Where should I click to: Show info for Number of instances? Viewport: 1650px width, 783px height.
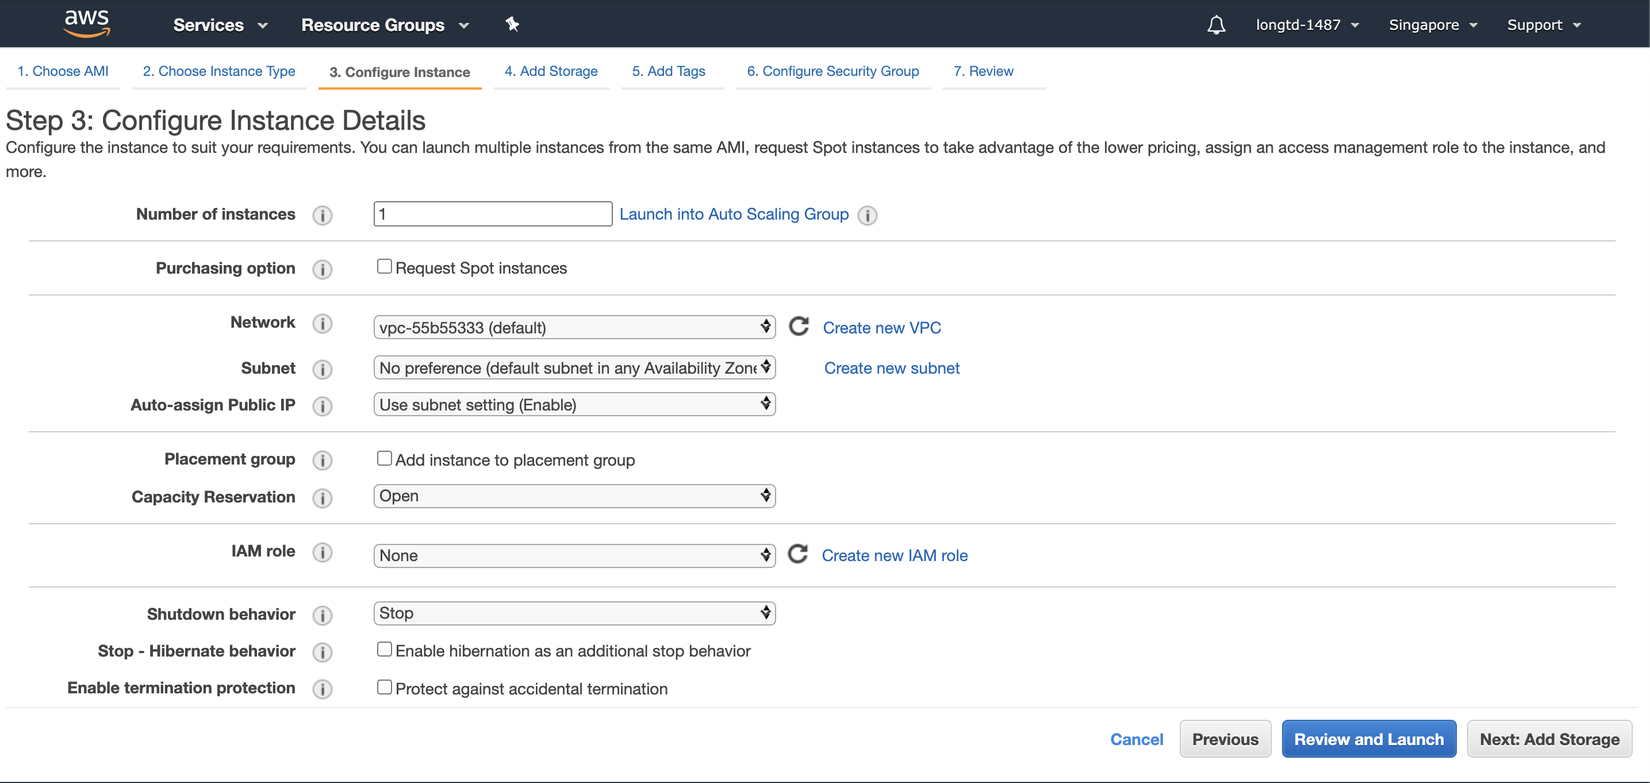322,215
